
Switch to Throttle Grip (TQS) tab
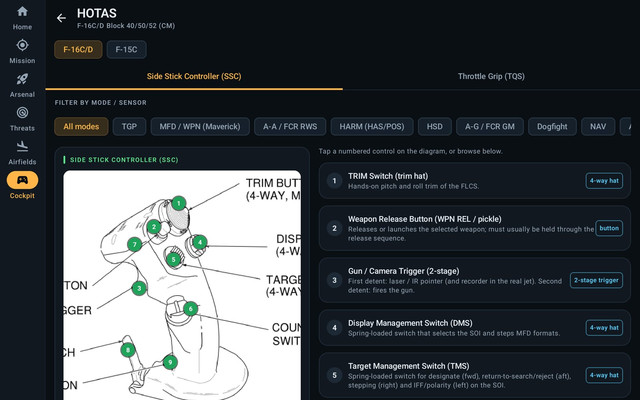(x=491, y=76)
